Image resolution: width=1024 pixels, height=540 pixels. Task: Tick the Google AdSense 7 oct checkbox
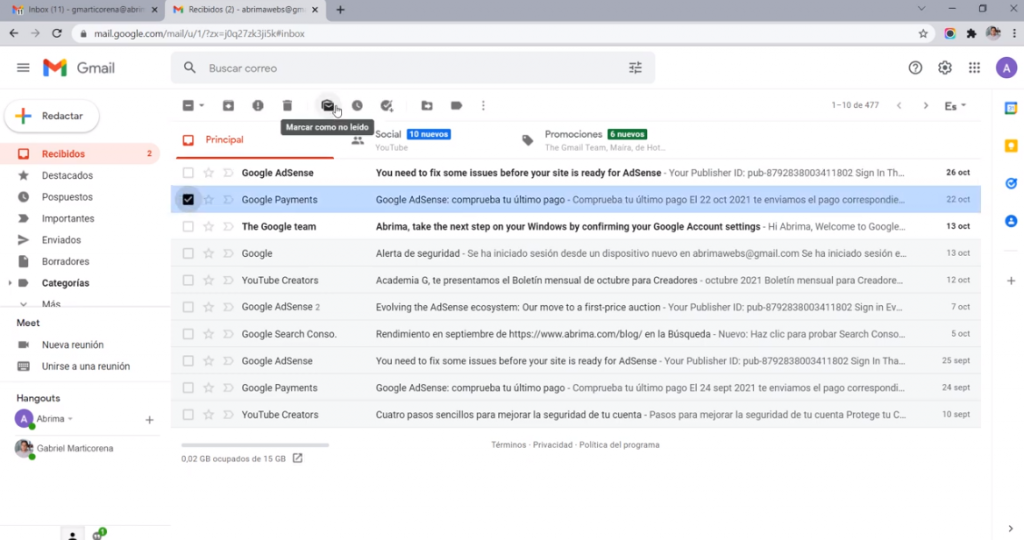point(188,307)
